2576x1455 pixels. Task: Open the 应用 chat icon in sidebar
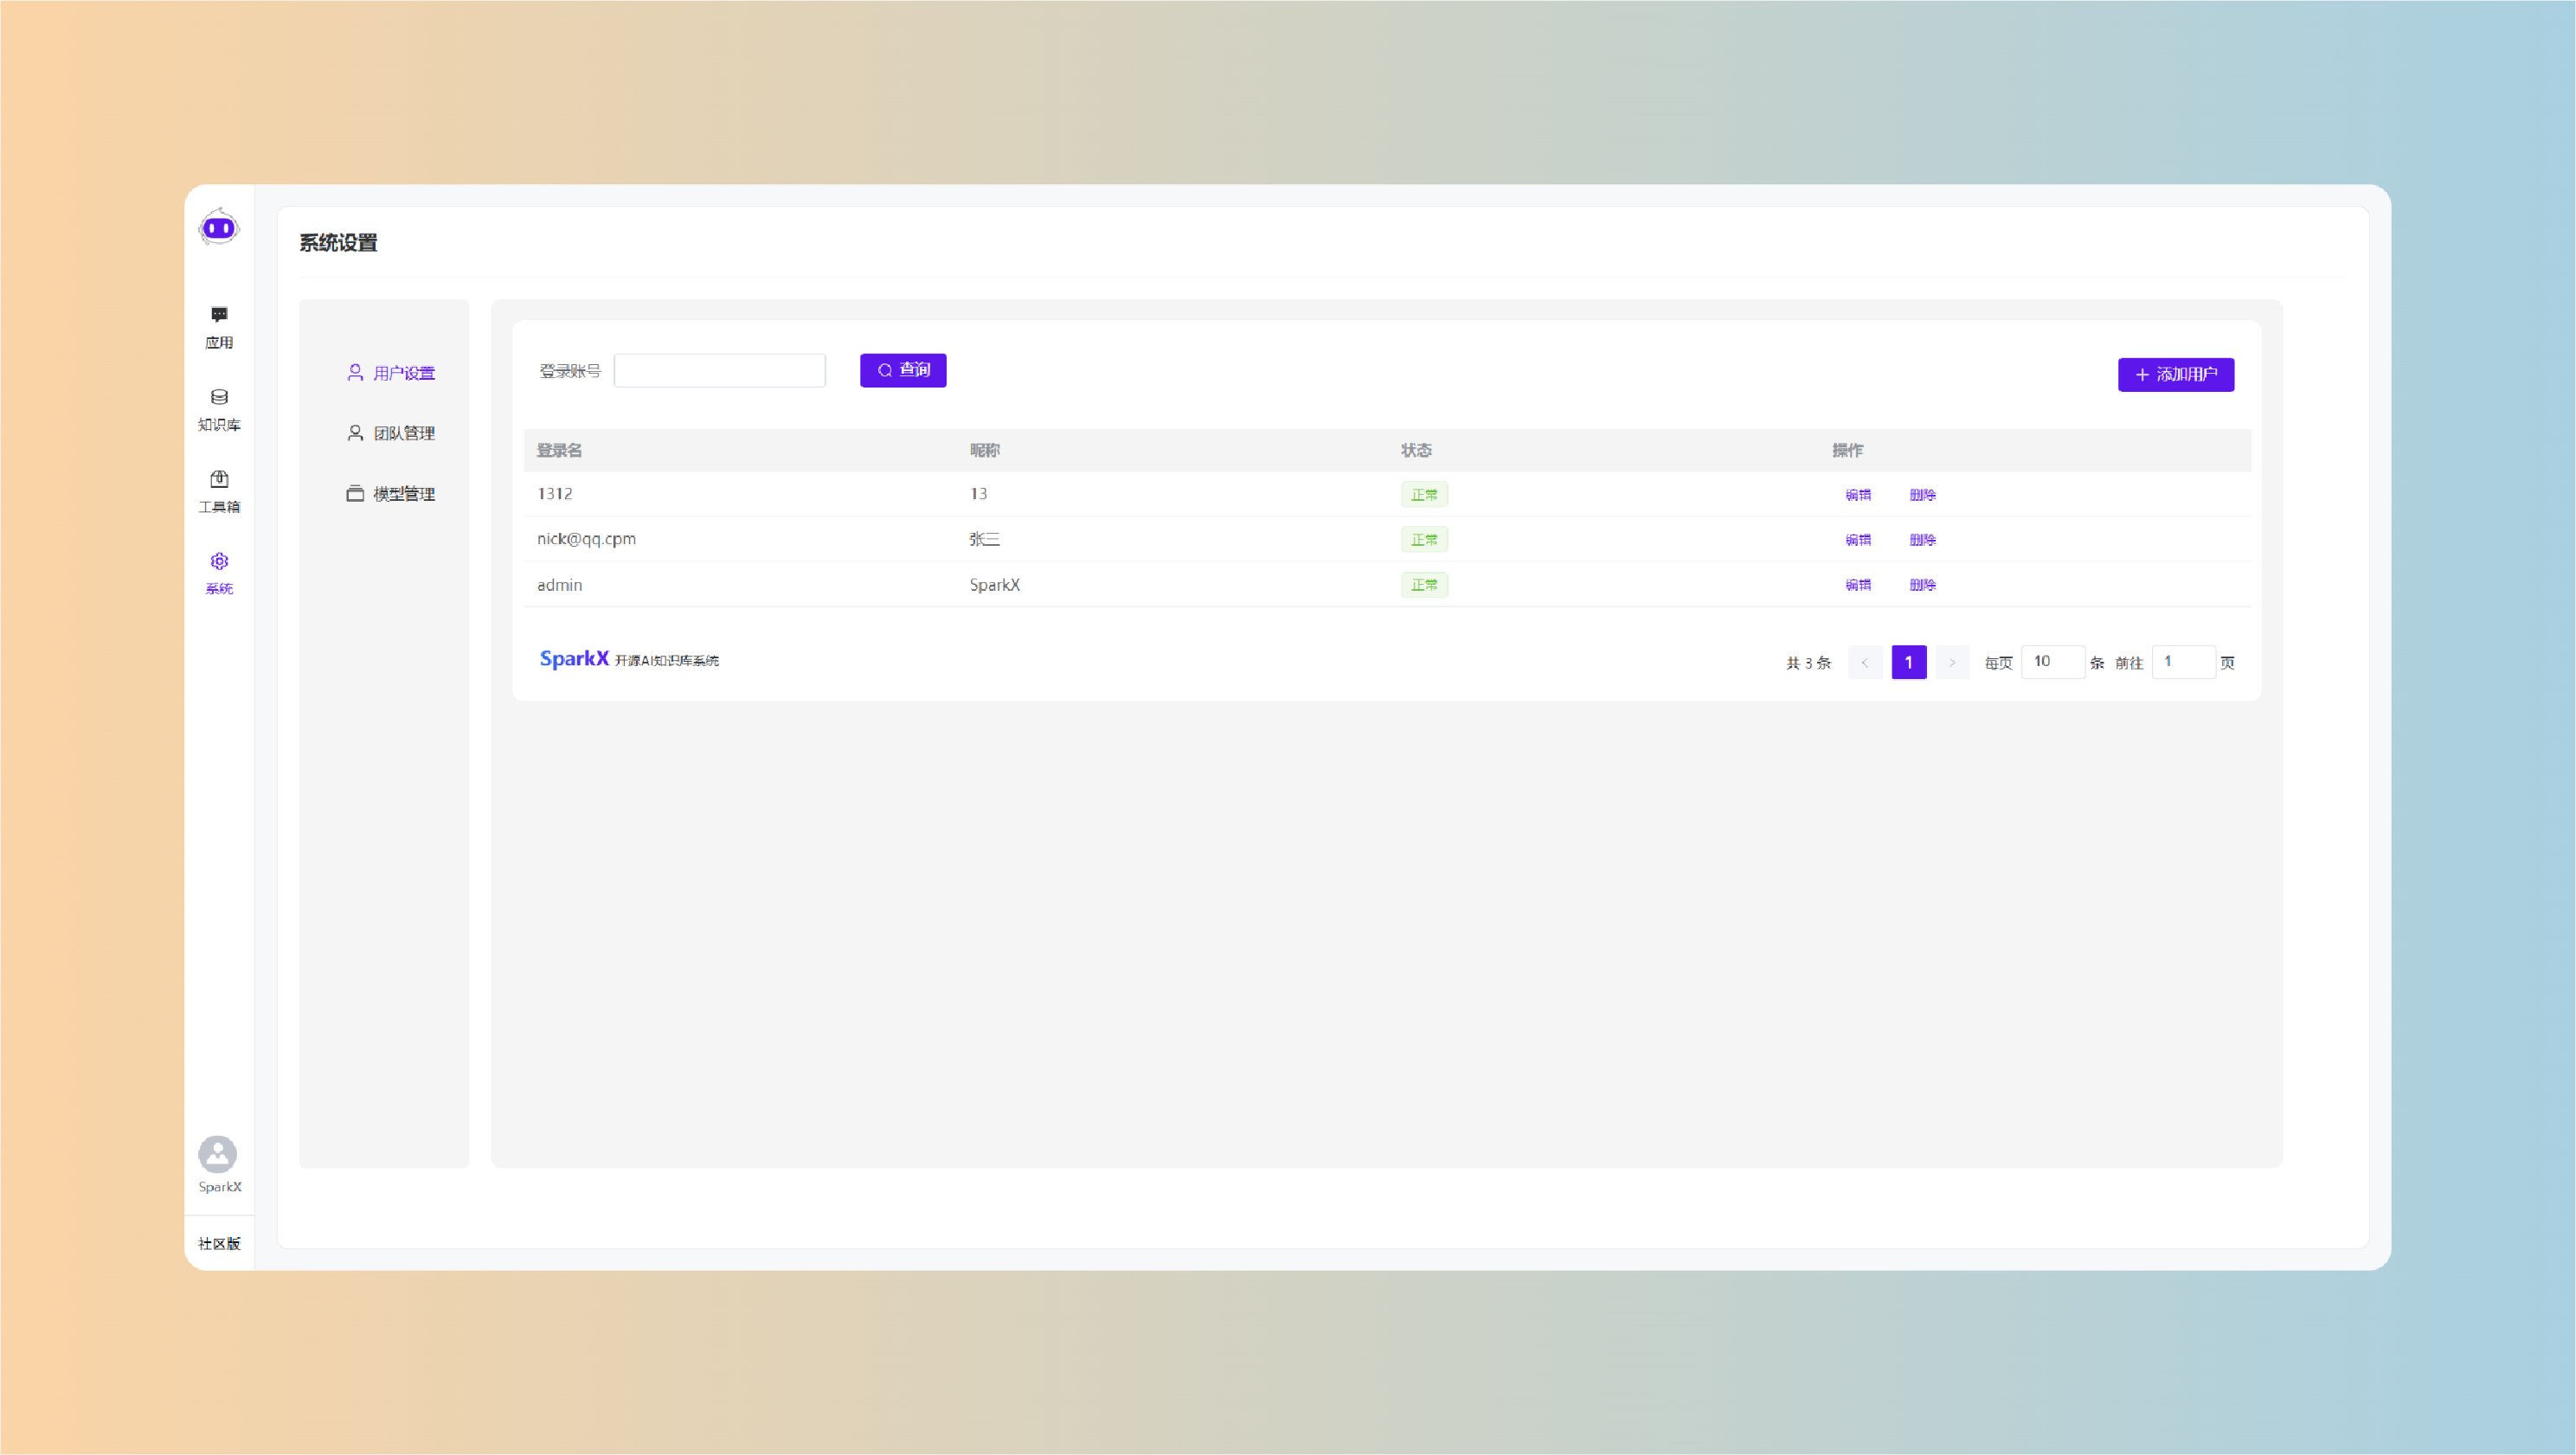pyautogui.click(x=219, y=315)
